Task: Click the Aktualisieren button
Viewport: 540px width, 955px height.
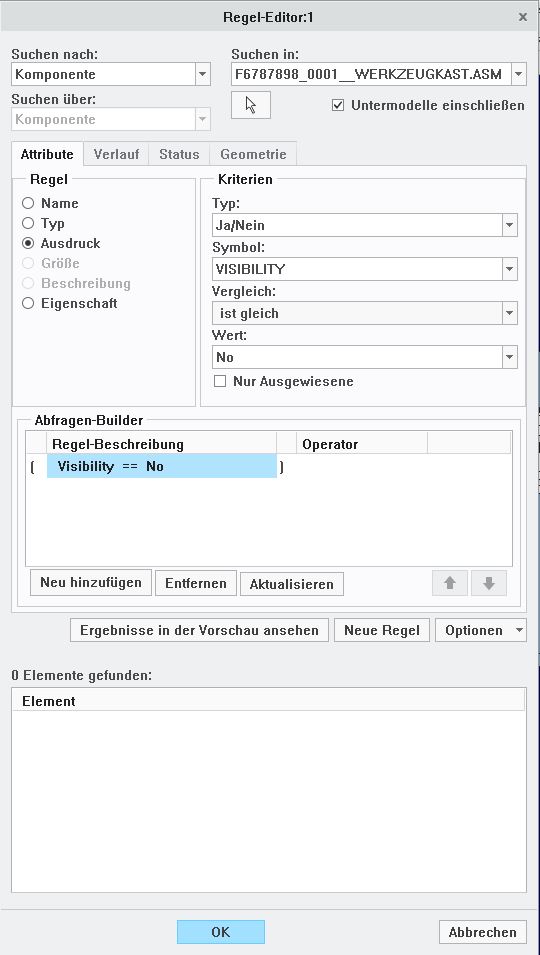Action: click(x=292, y=584)
